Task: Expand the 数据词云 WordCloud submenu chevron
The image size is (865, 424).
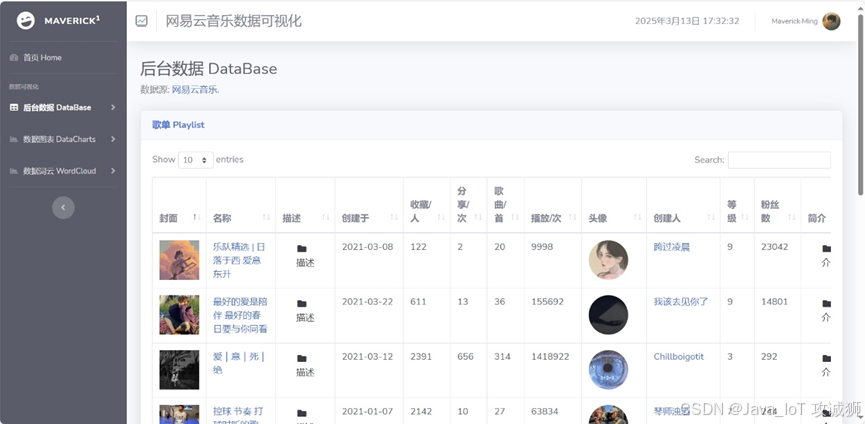Action: point(113,171)
